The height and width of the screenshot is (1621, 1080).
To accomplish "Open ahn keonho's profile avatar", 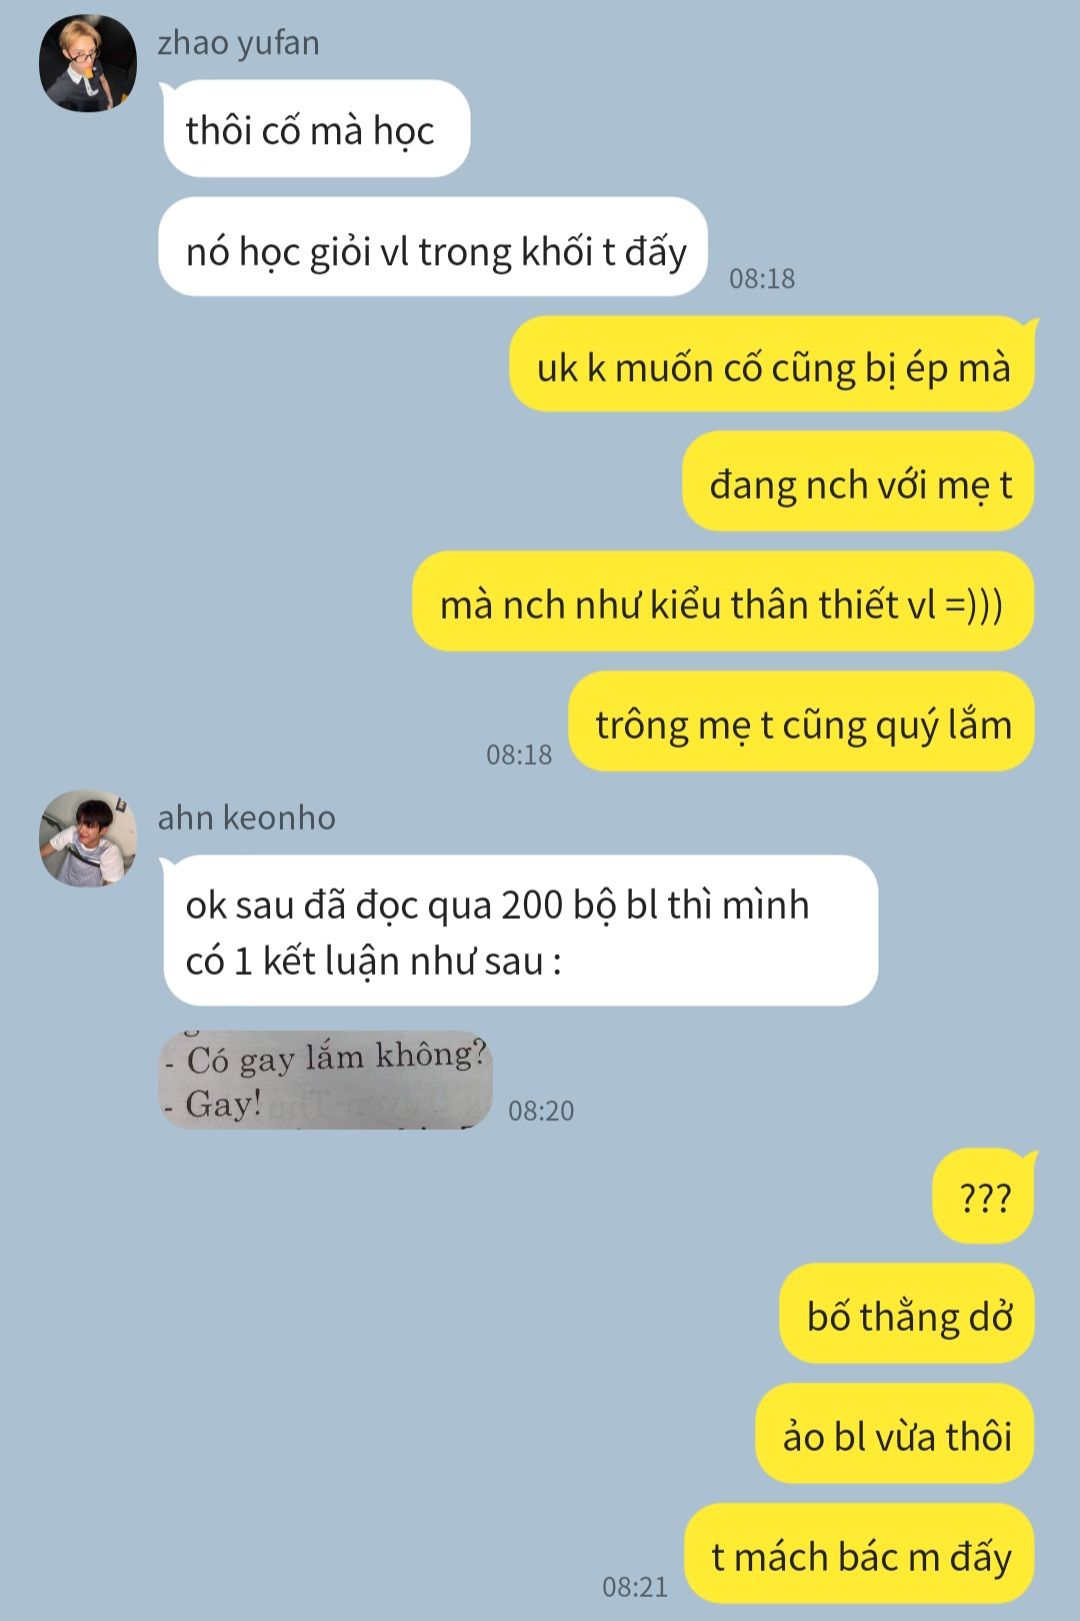I will [88, 838].
